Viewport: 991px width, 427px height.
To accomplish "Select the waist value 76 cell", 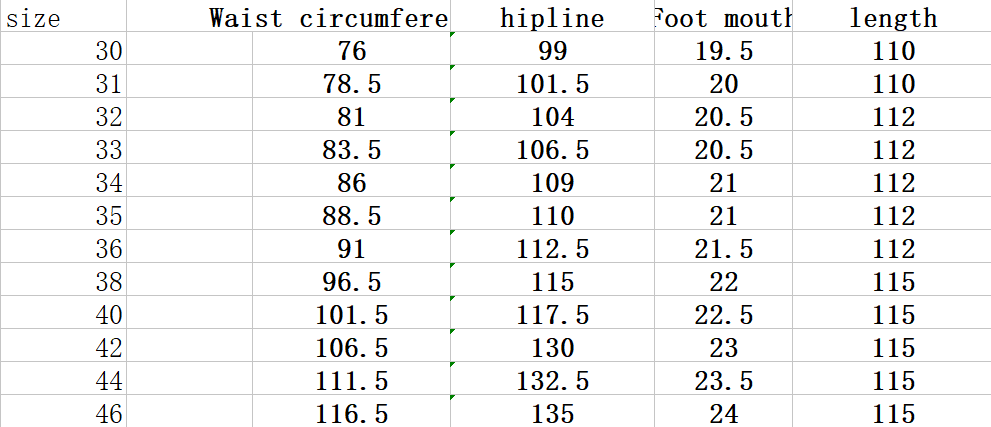I will click(x=352, y=51).
